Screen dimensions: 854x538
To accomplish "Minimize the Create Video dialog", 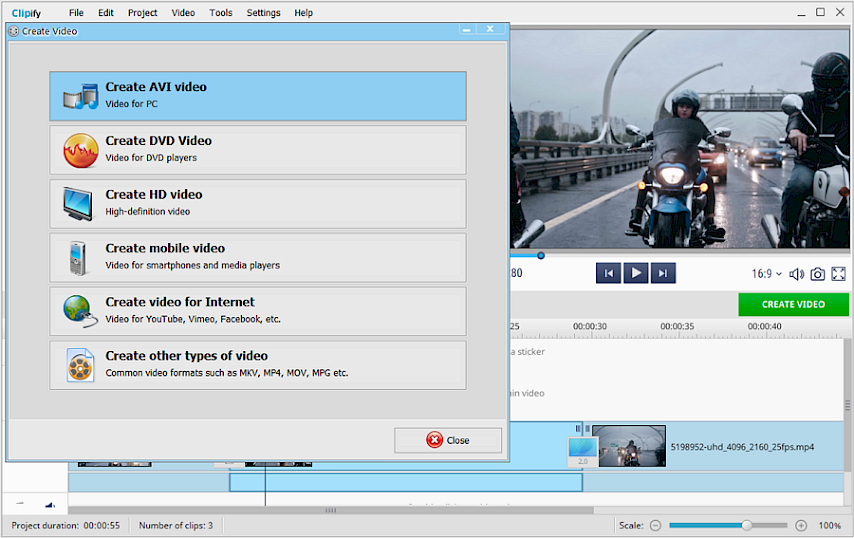I will point(467,29).
